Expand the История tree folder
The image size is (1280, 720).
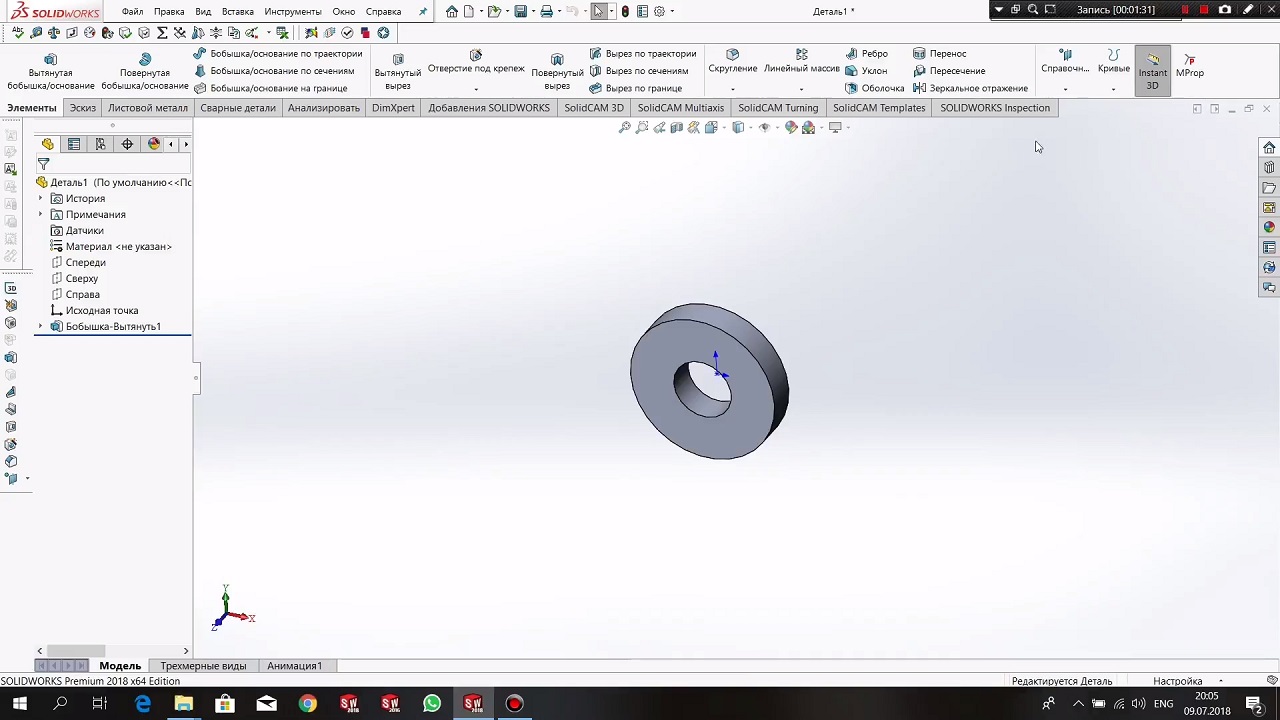tap(41, 199)
